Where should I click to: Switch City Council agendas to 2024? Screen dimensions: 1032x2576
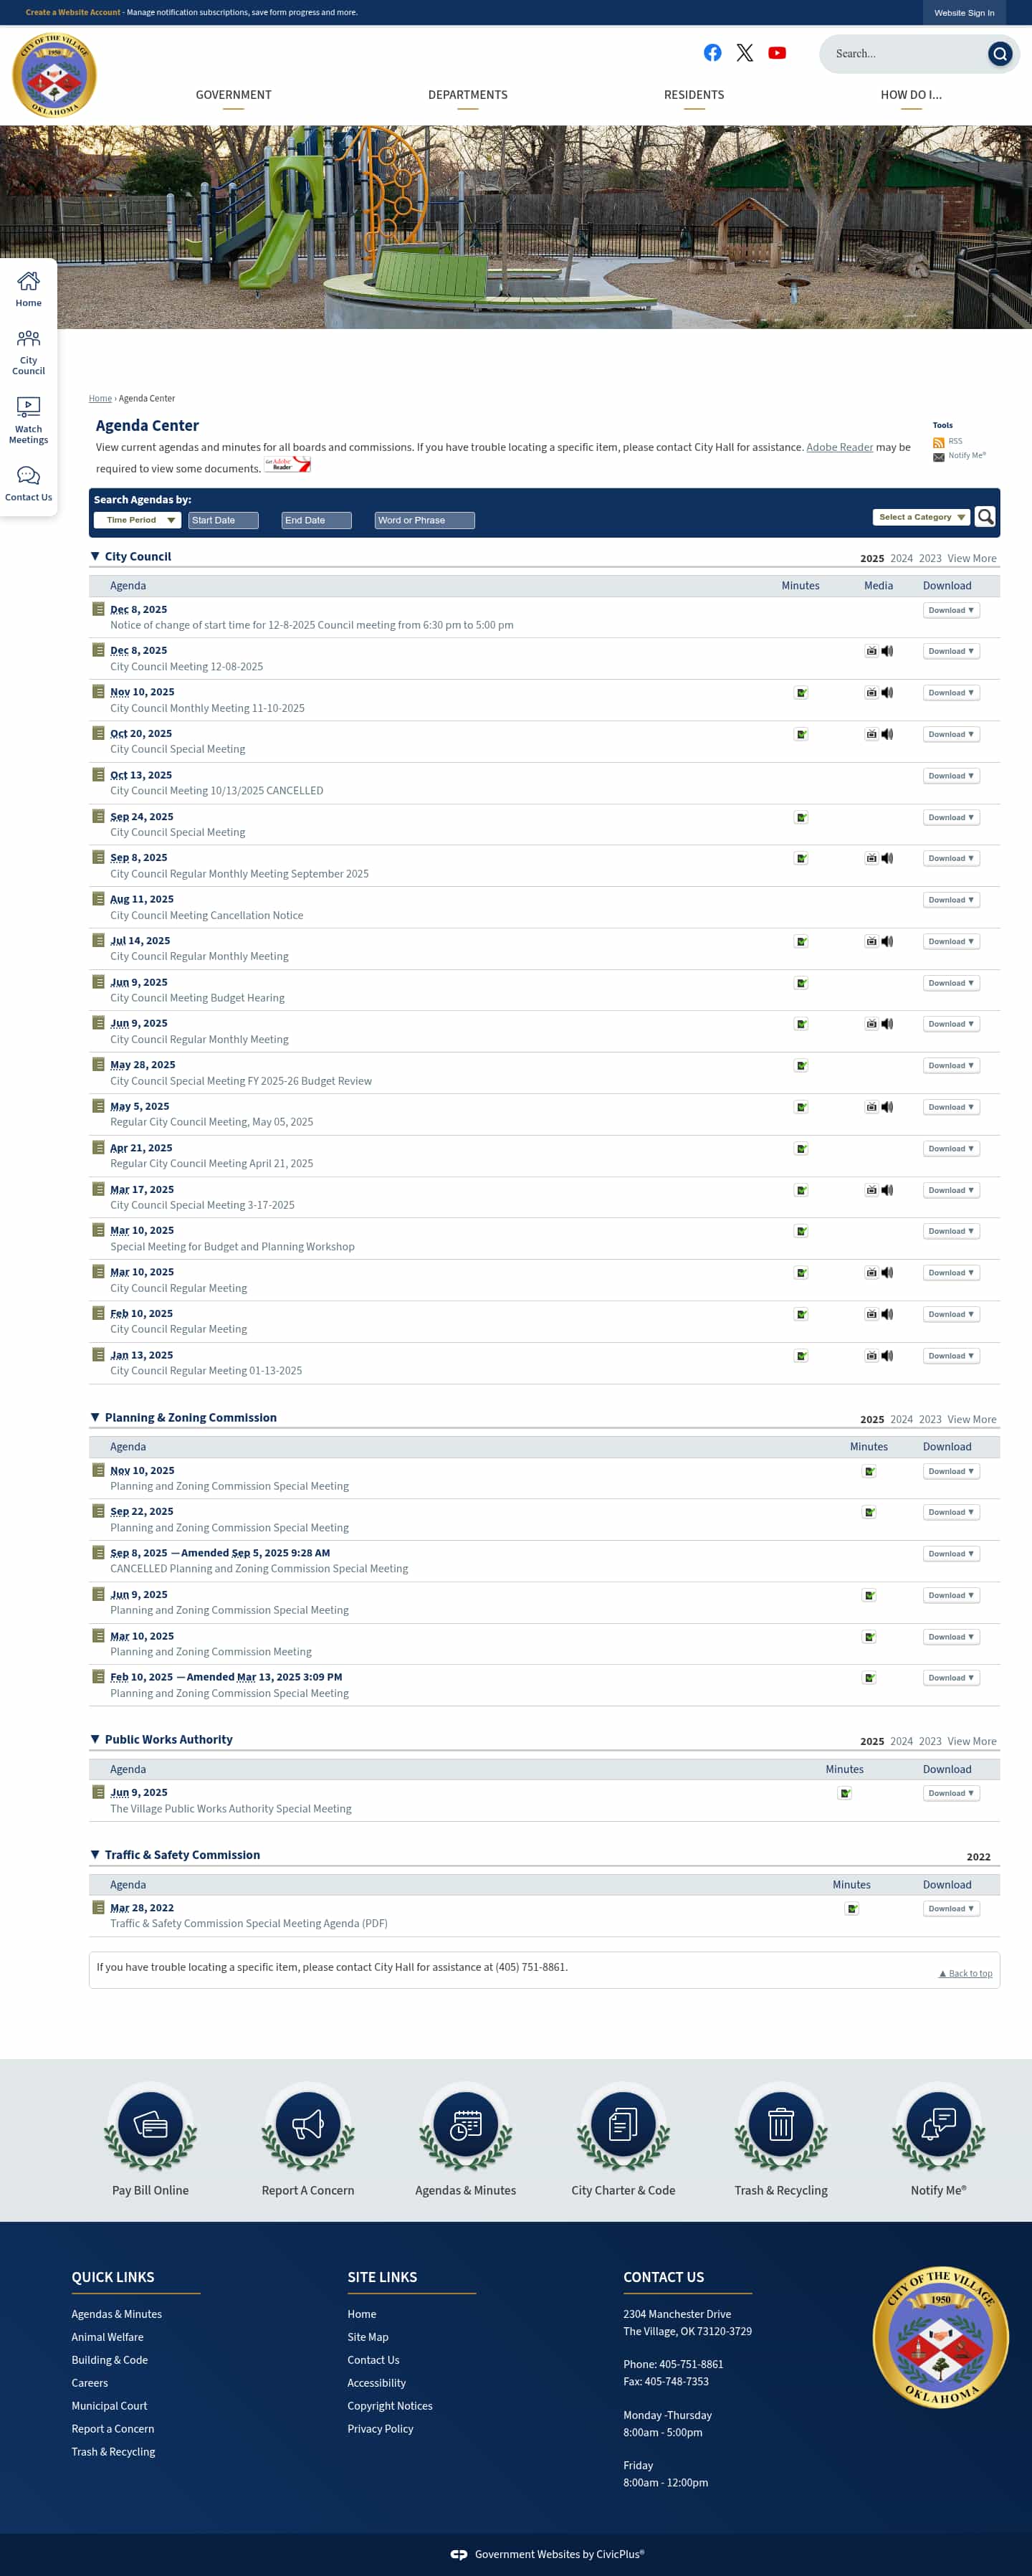(901, 559)
